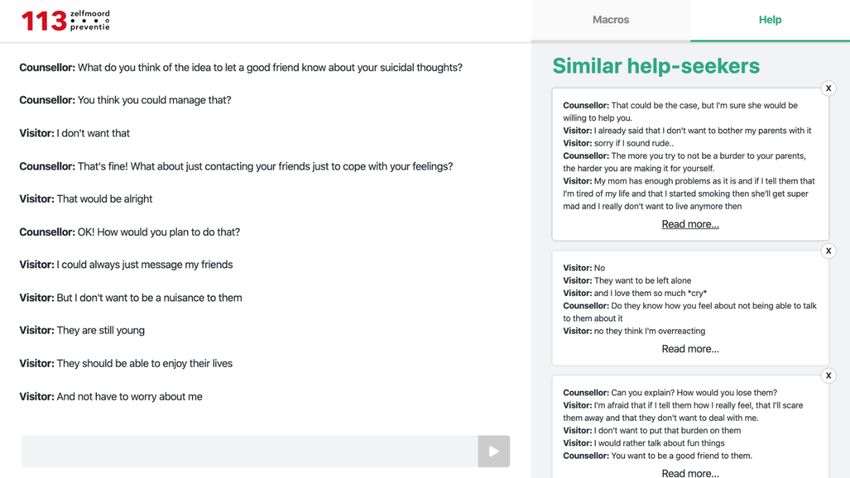Click the last message 'And not have to worry about me'
The height and width of the screenshot is (478, 850).
click(x=111, y=397)
